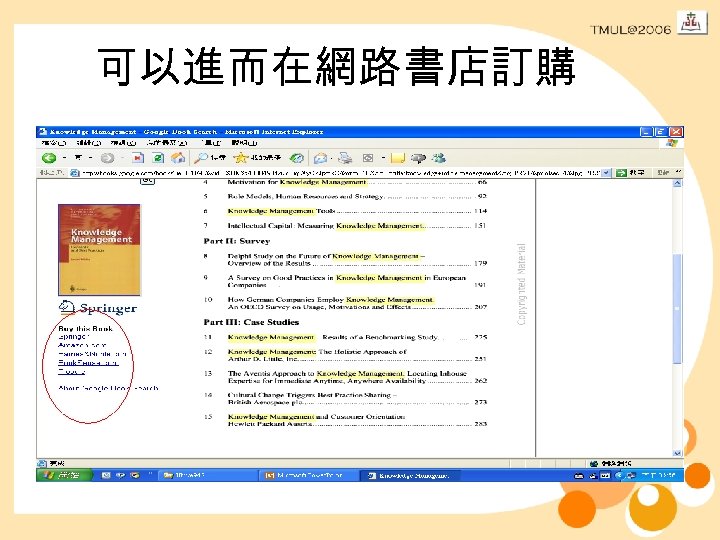The width and height of the screenshot is (720, 540).
Task: Open the 我的最愛 (Favorites) menu
Action: click(167, 143)
